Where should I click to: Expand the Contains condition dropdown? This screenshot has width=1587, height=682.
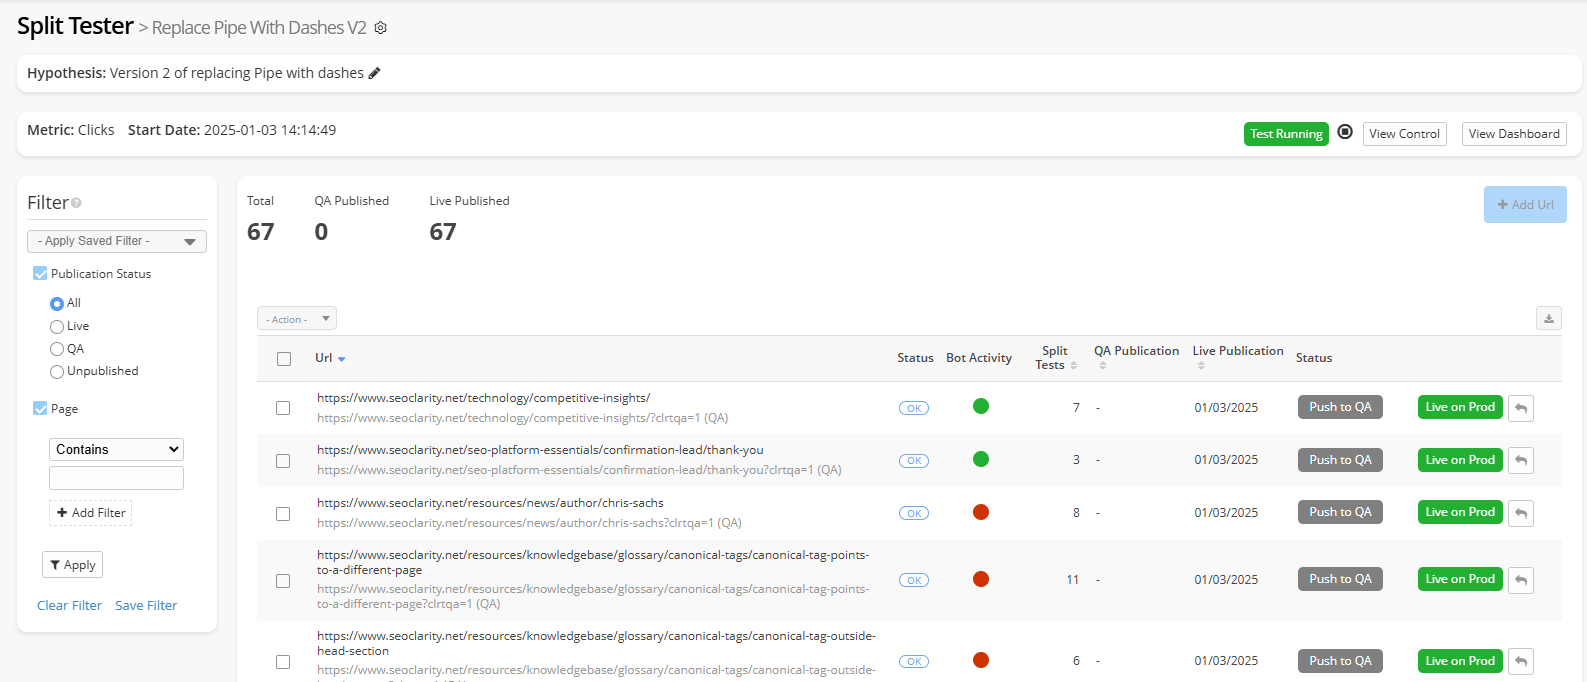tap(116, 450)
